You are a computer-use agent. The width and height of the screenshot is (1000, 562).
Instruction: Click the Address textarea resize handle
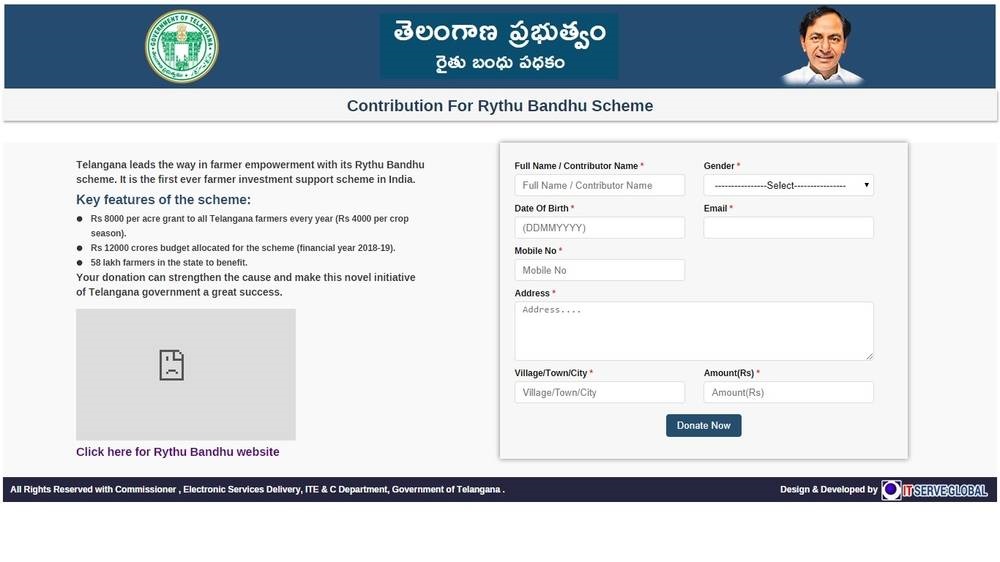869,357
